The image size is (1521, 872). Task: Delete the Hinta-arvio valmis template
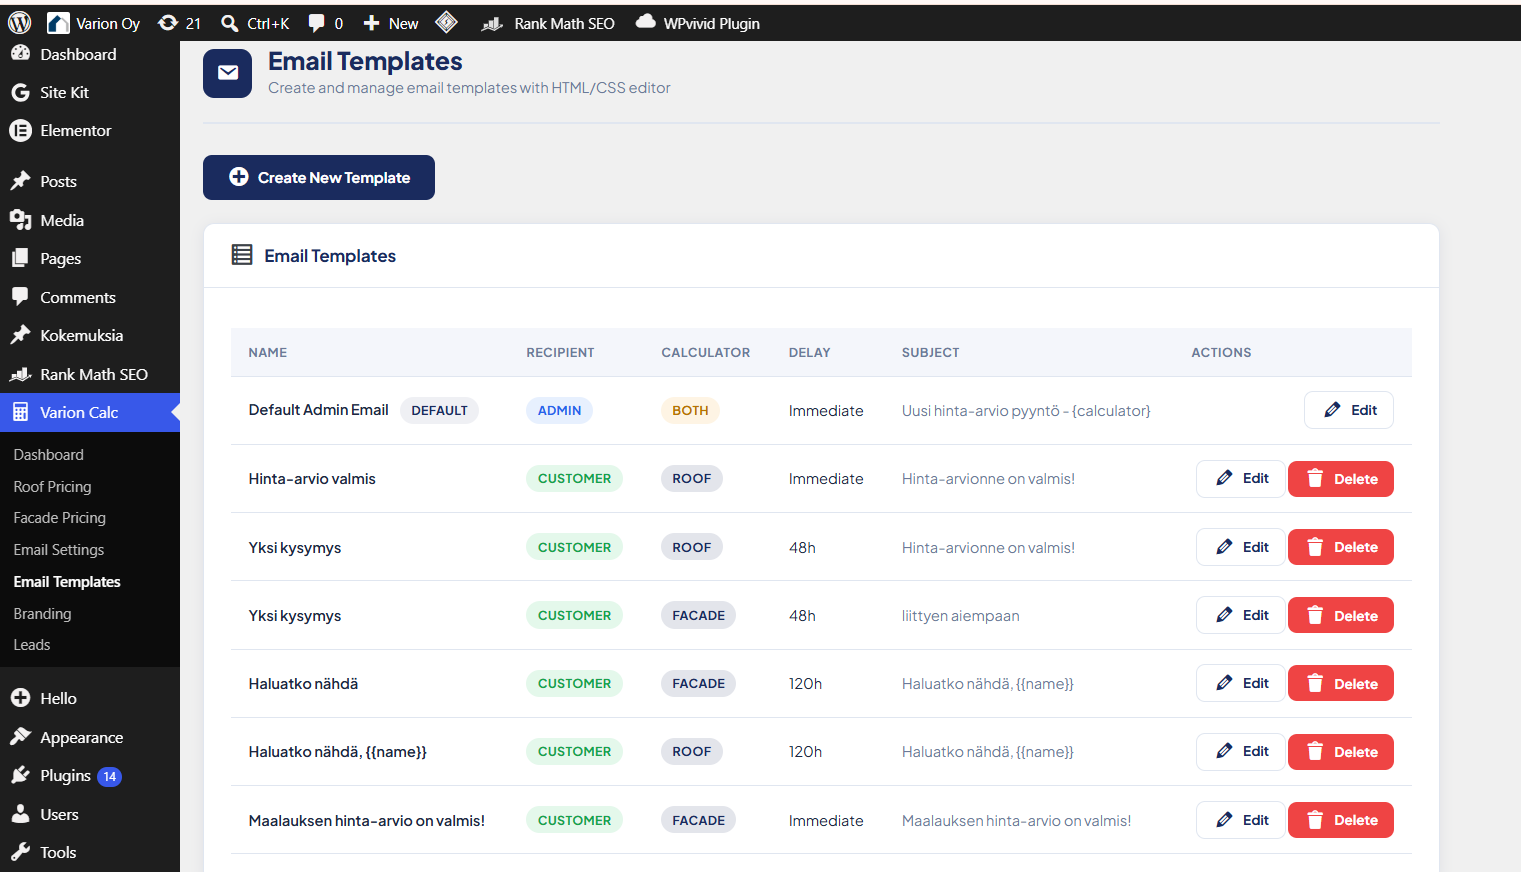tap(1341, 479)
